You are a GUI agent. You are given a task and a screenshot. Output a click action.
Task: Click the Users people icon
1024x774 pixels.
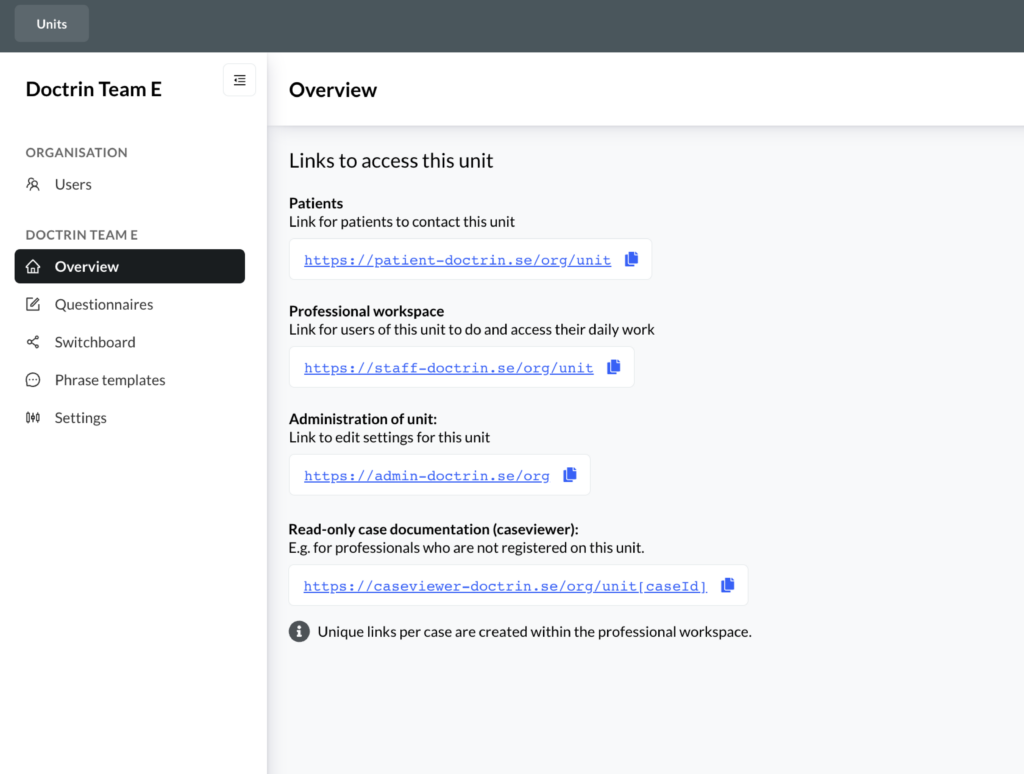tap(33, 184)
